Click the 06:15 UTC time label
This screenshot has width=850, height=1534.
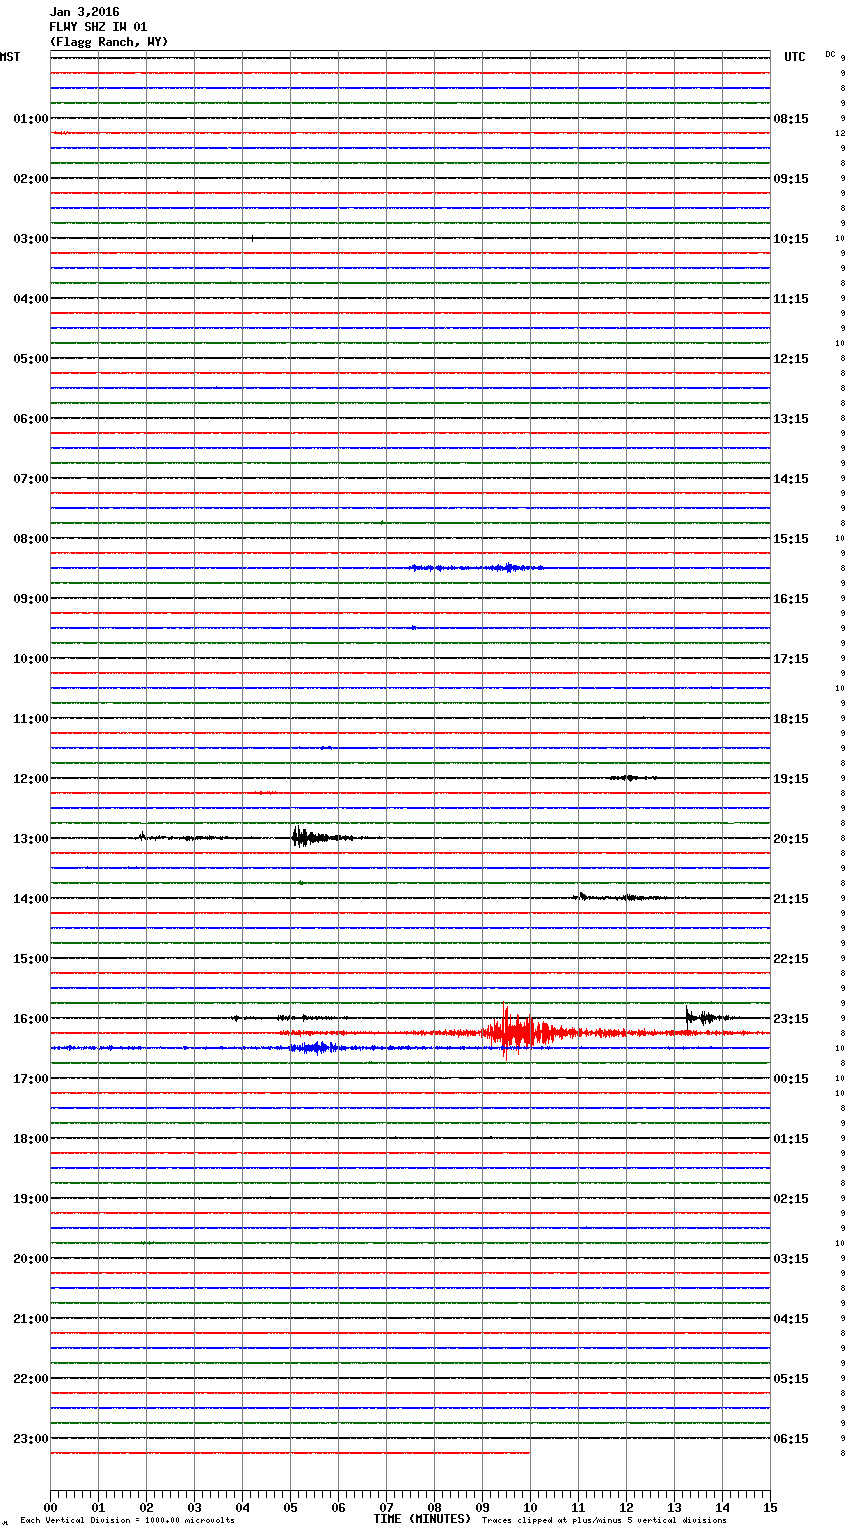(791, 1439)
